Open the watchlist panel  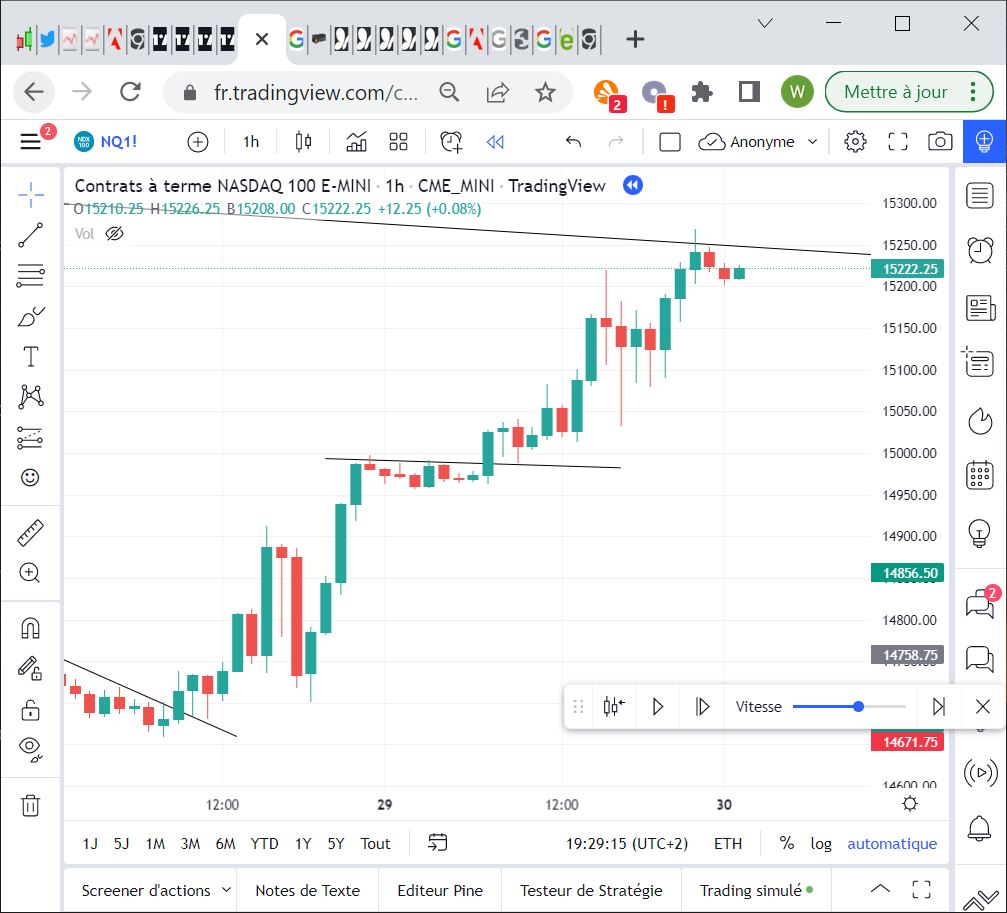tap(980, 195)
